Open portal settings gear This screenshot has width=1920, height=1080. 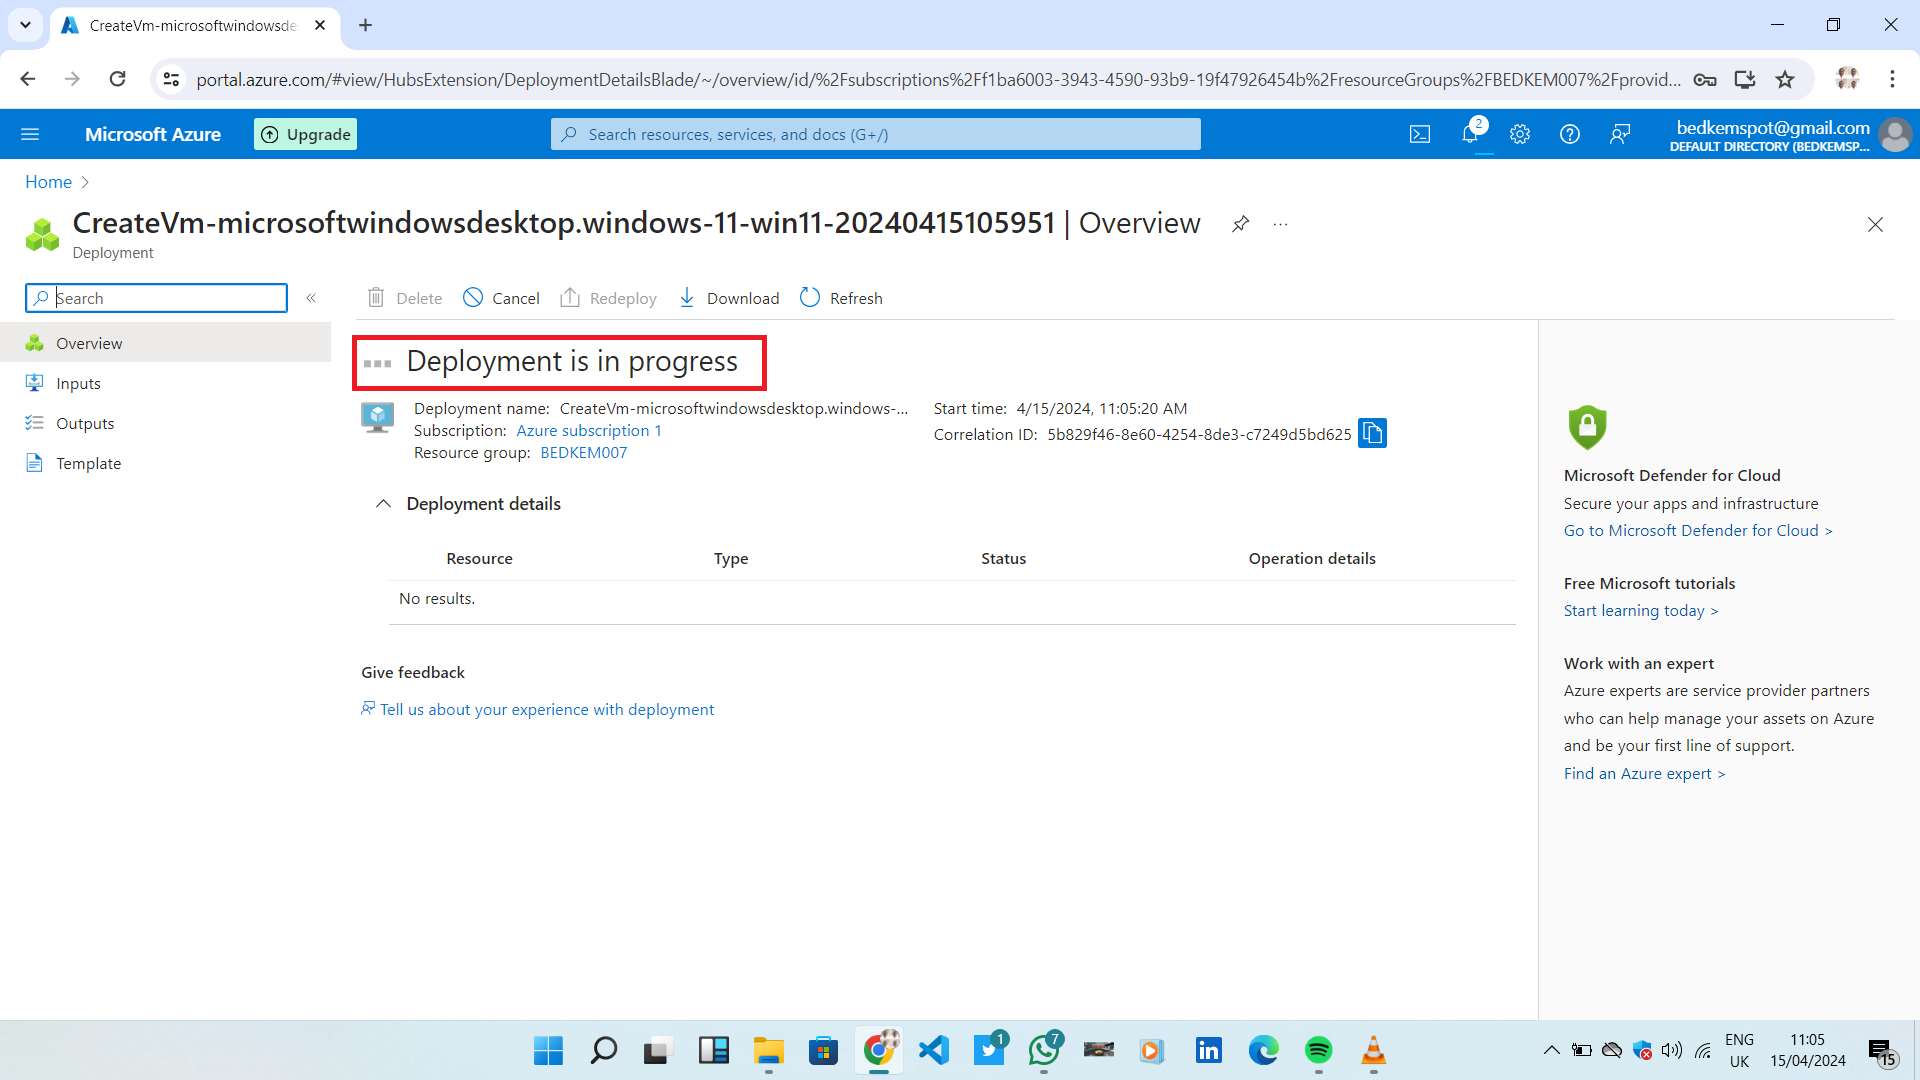click(1520, 134)
